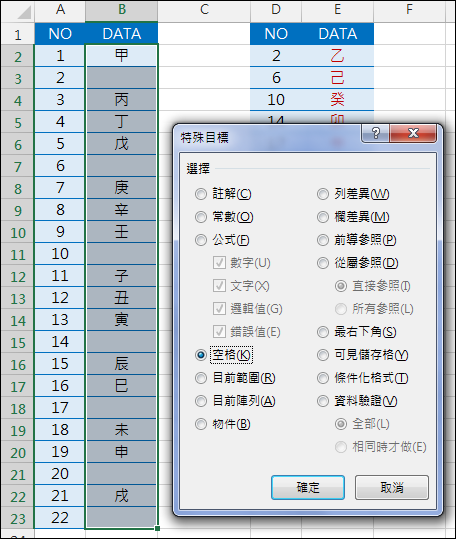This screenshot has height=539, width=456.
Task: Cancel the dialog with 取消
Action: (x=392, y=487)
